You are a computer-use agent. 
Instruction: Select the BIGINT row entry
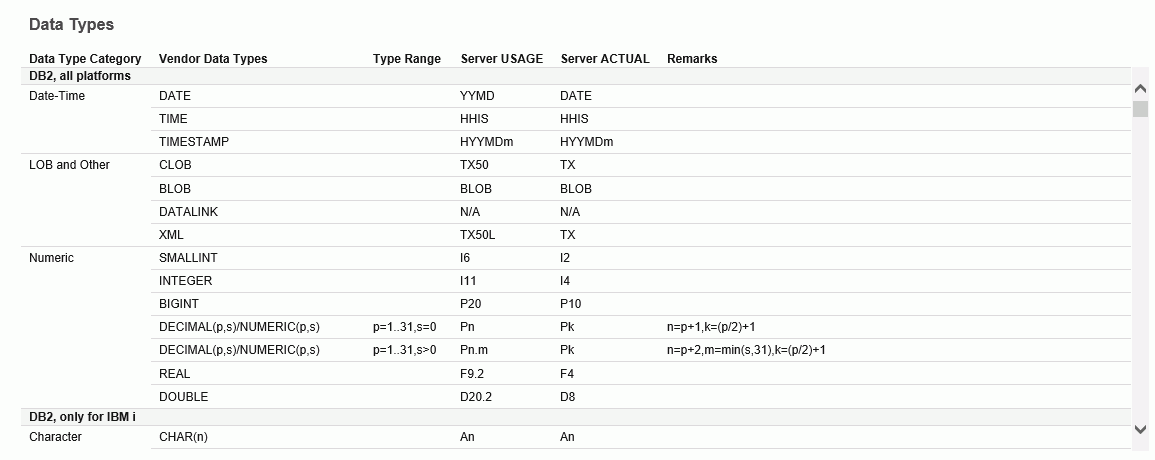[x=179, y=304]
